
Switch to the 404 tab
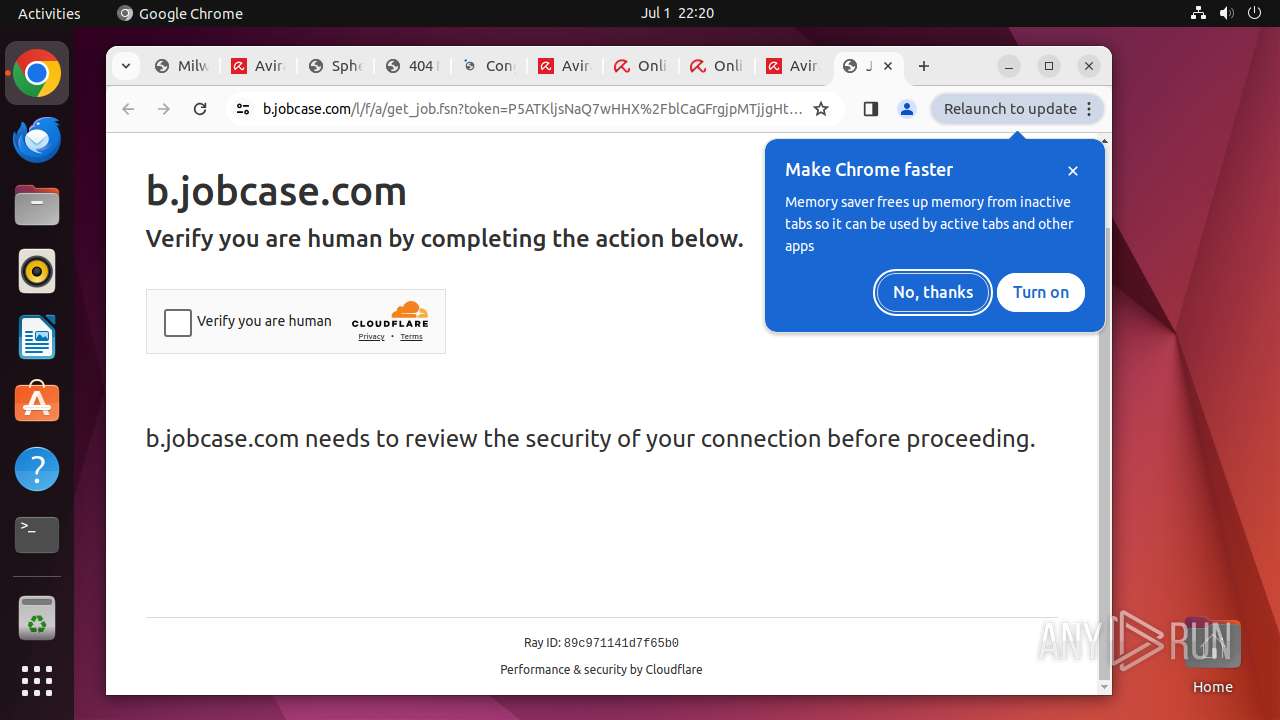pyautogui.click(x=412, y=66)
